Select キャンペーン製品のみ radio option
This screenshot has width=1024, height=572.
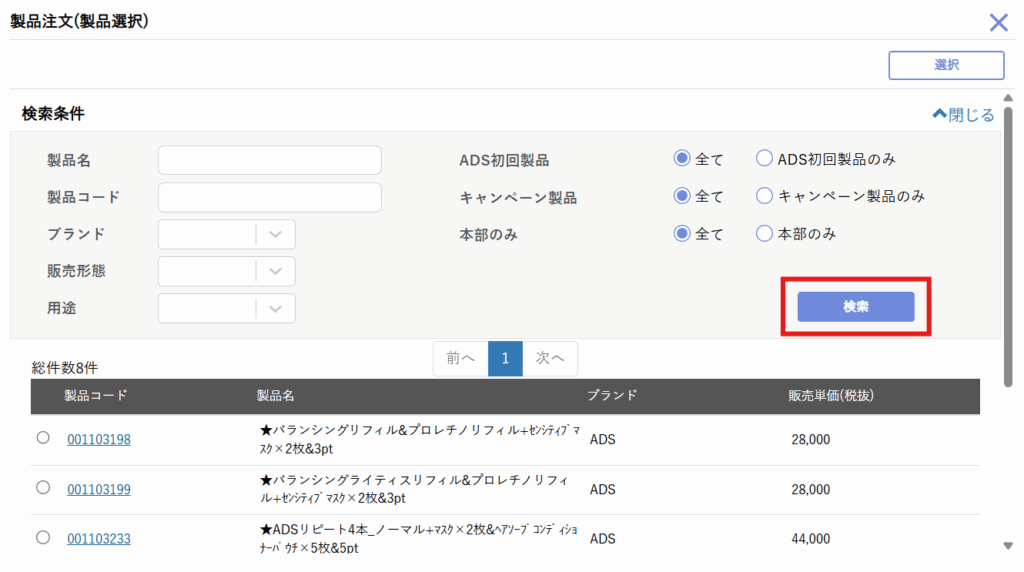765,196
